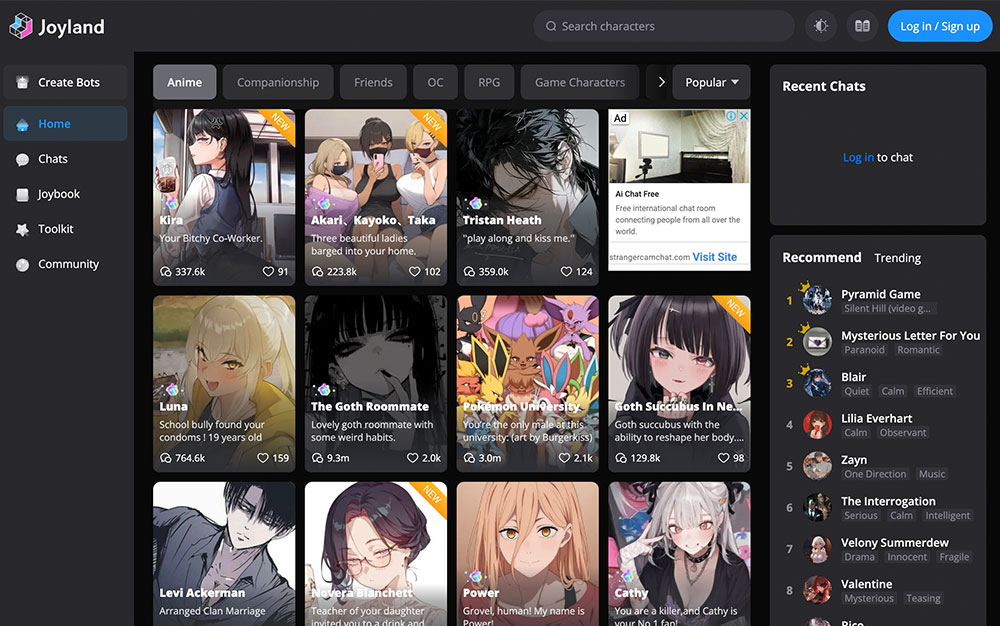Click Visit Site link in the ad
The width and height of the screenshot is (1000, 626).
point(714,257)
